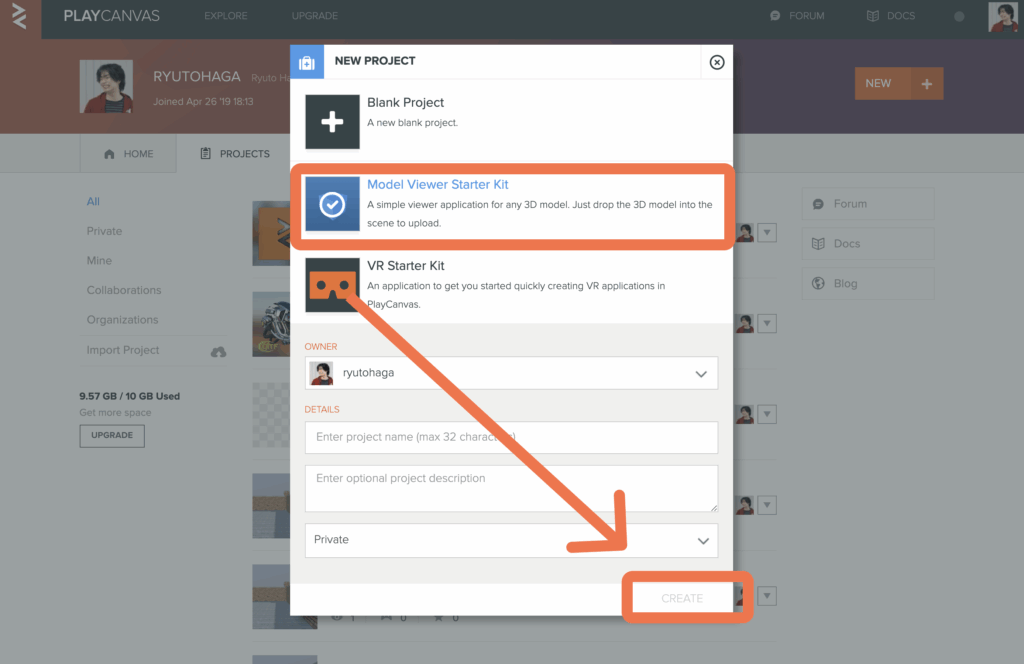Click the Home house icon
The image size is (1024, 664).
(109, 154)
